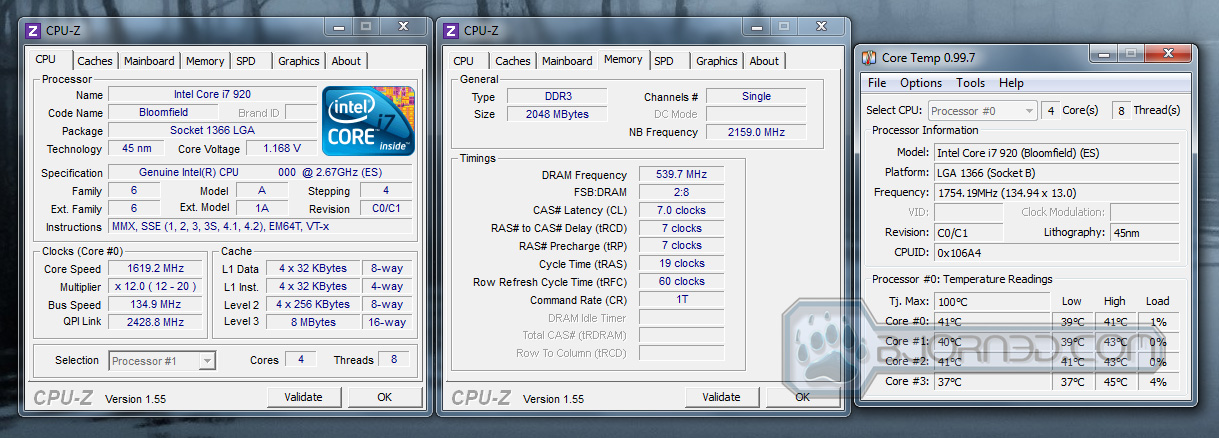
Task: Switch to CPU tab in Memory CPU-Z window
Action: 464,61
